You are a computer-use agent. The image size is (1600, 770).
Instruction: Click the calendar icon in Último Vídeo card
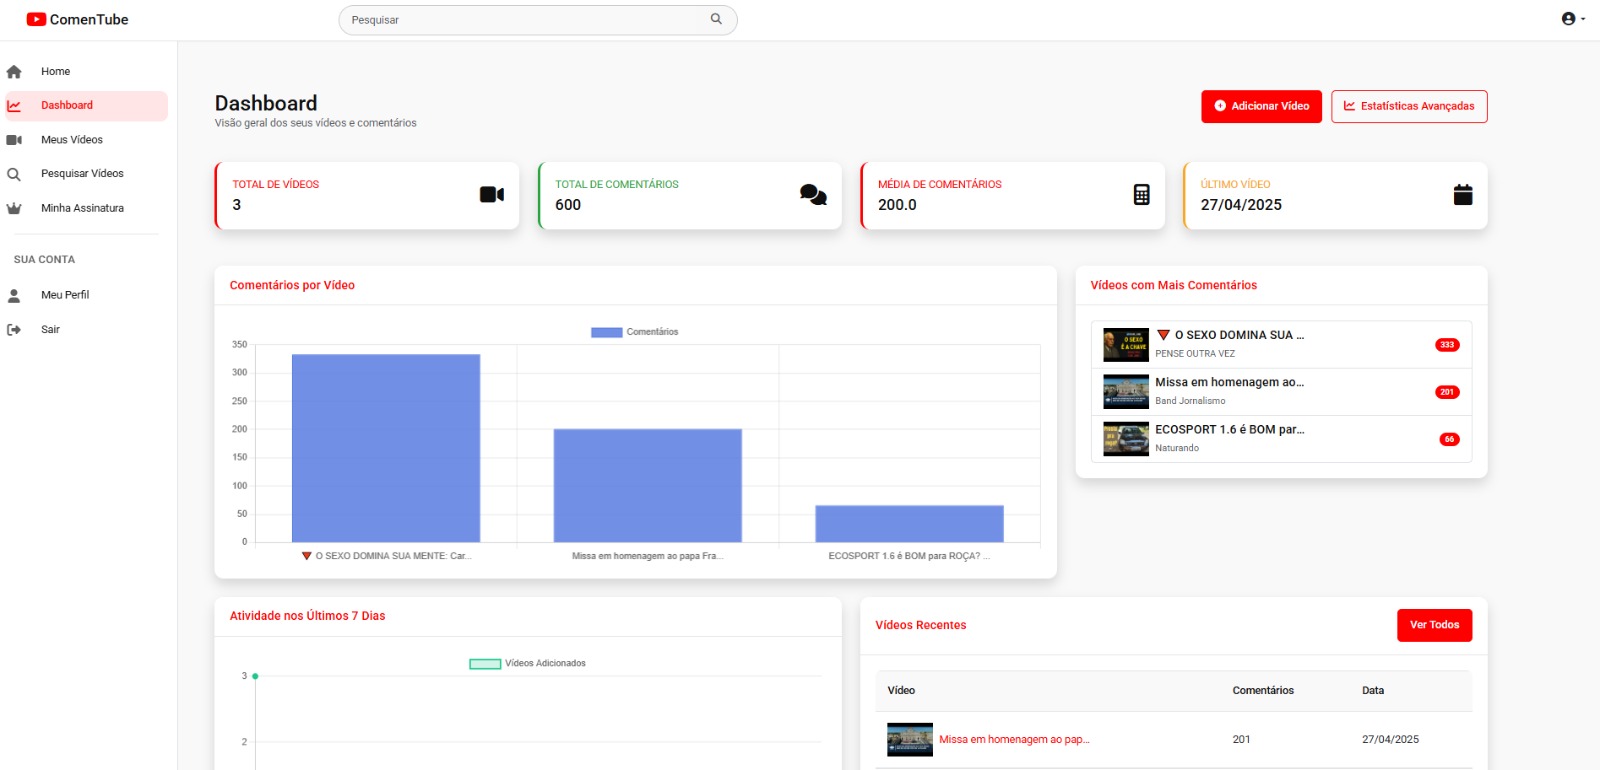coord(1462,195)
